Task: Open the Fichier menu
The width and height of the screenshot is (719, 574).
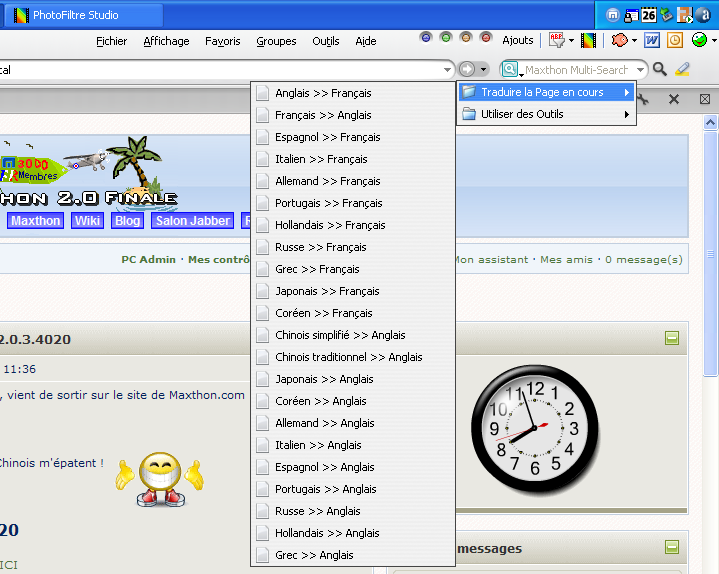Action: 111,41
